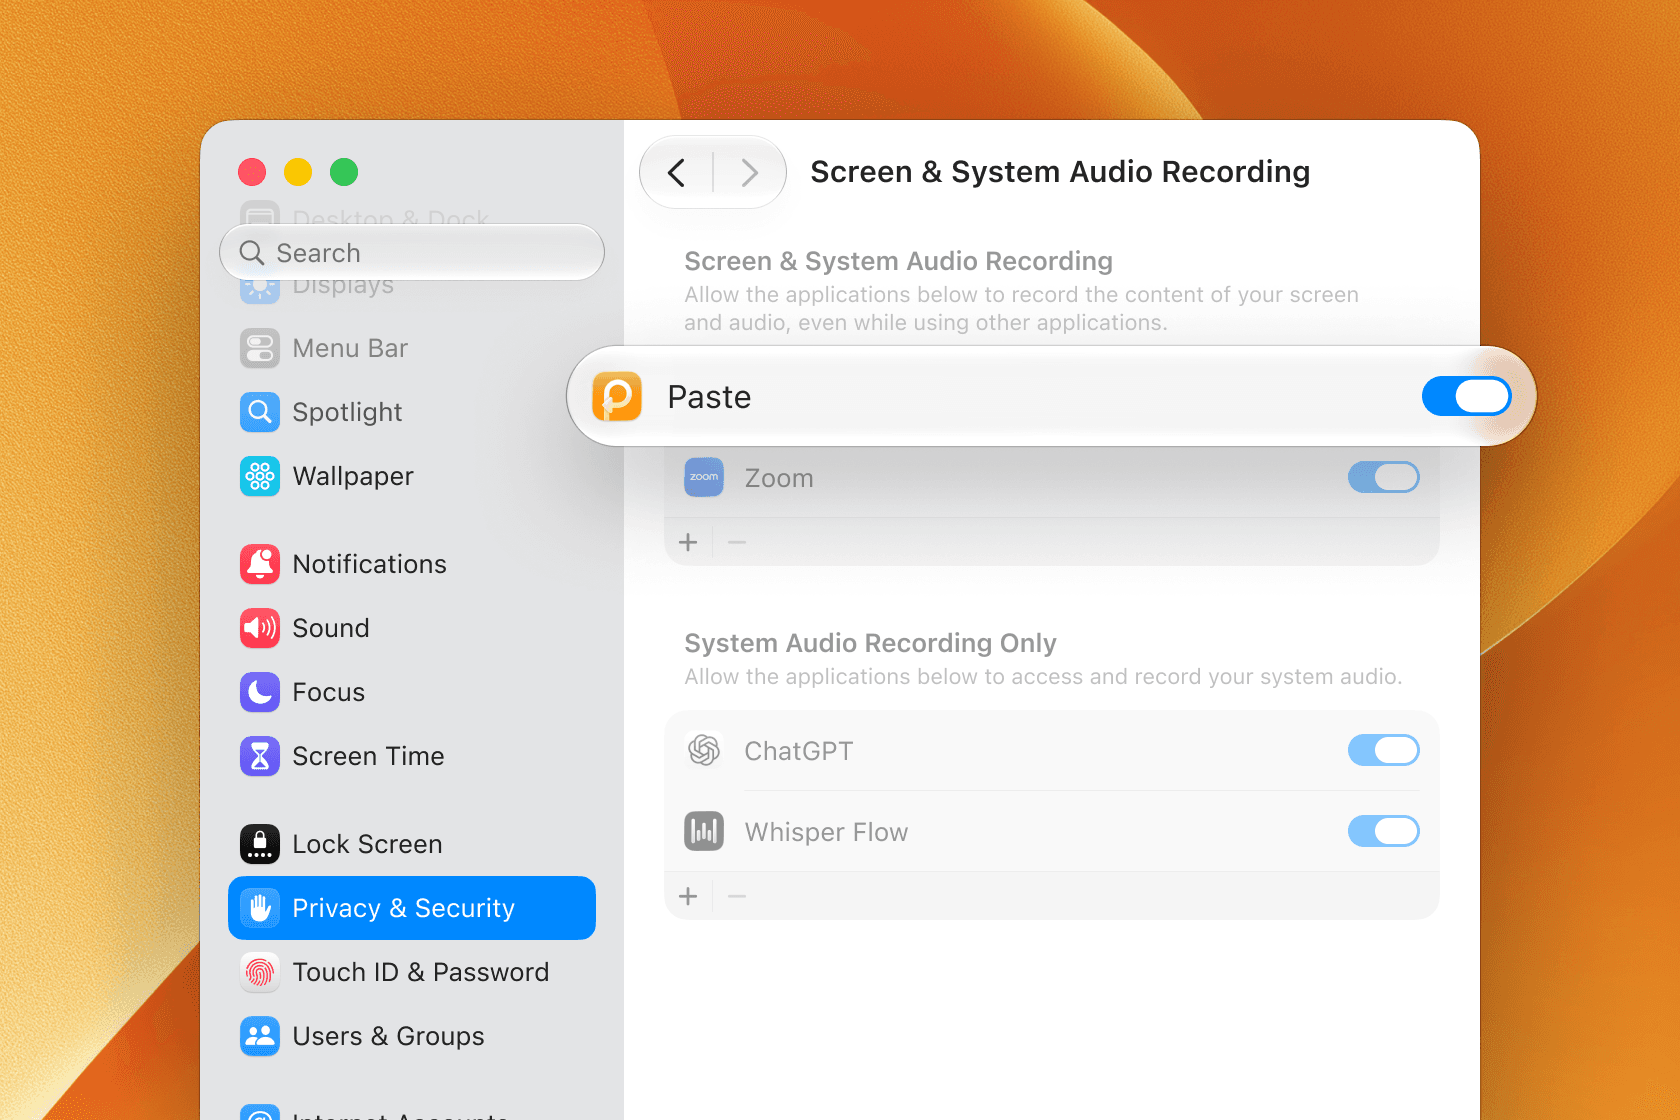Screen dimensions: 1680x1120
Task: Disable system audio recording for ChatGPT
Action: click(1384, 750)
